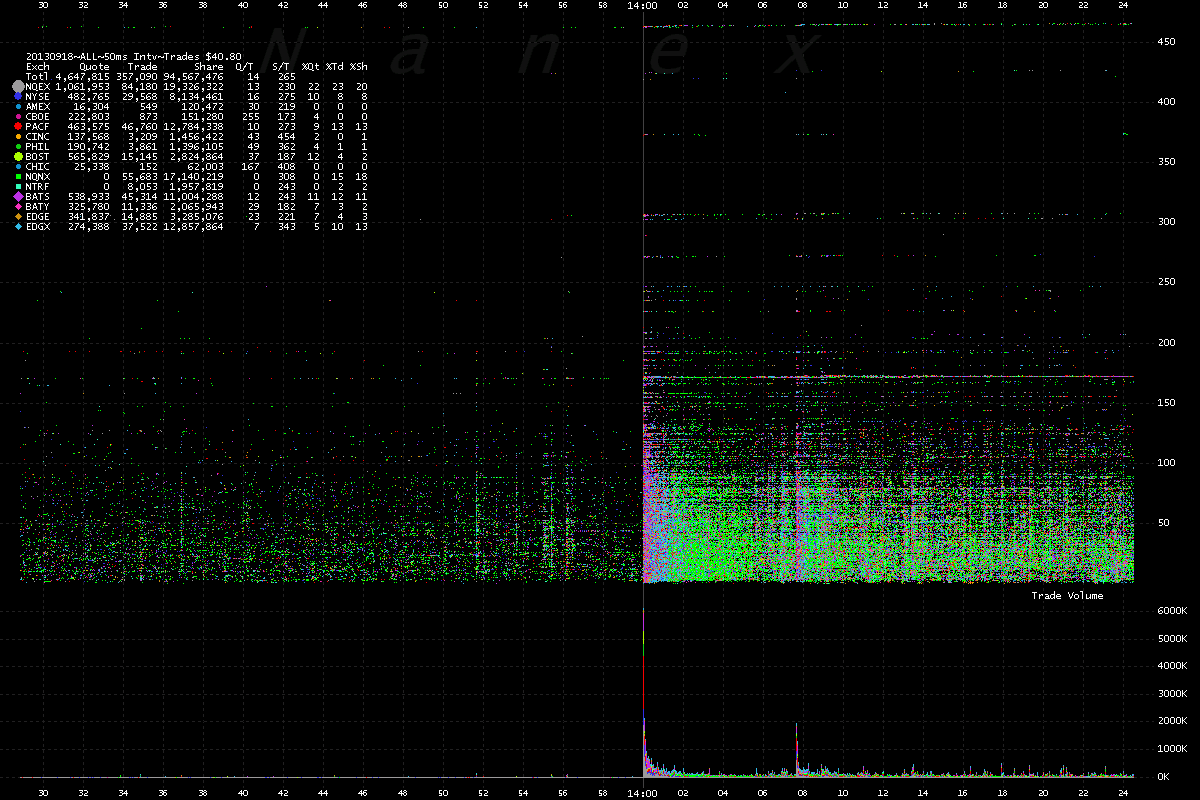Click the small blue AMEX legend dot
The image size is (1200, 800).
pyautogui.click(x=18, y=107)
